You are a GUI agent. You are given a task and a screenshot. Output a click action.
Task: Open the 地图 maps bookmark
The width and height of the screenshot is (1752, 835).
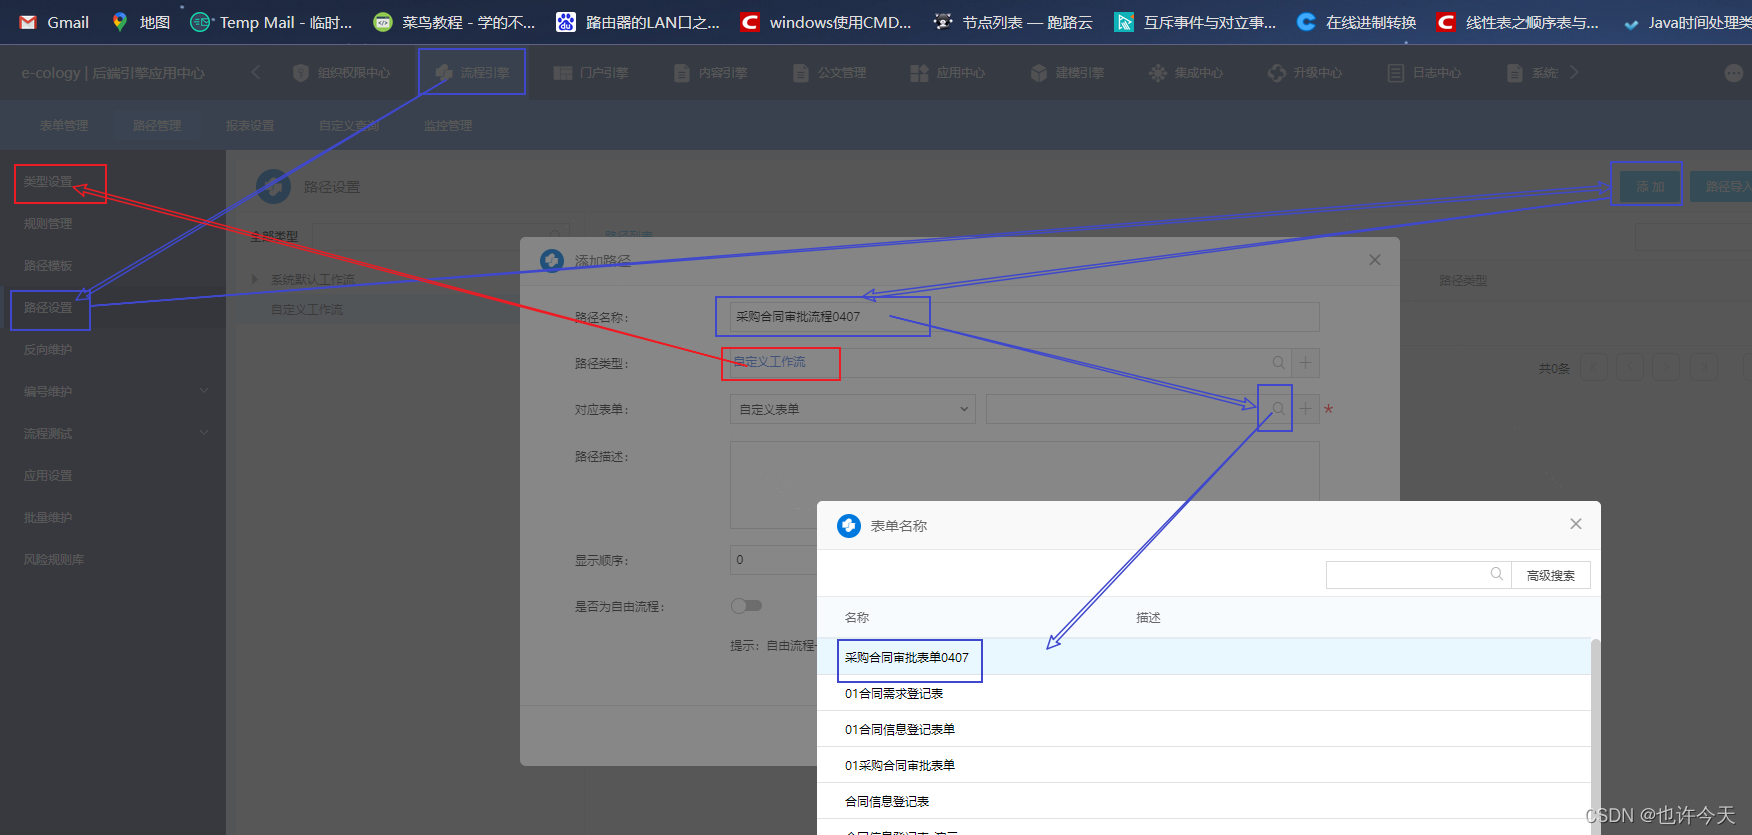point(141,22)
